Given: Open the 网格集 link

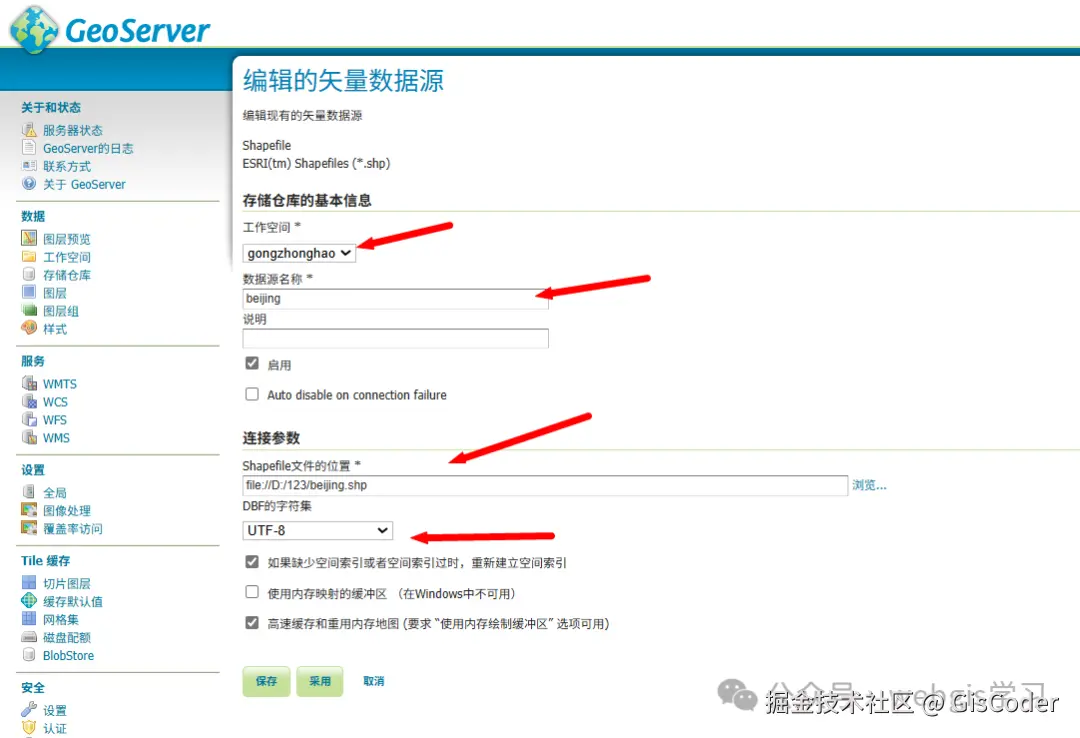Looking at the screenshot, I should click(61, 619).
